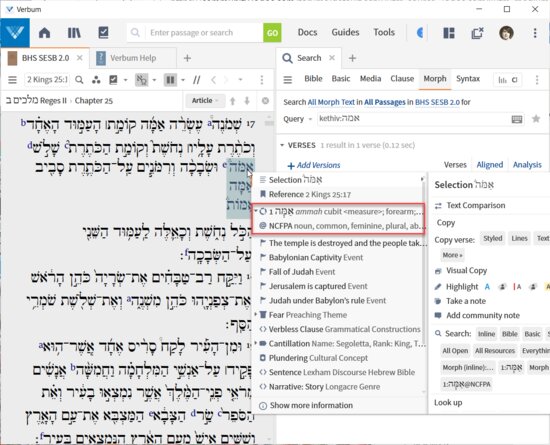Screen dimensions: 550x445
Task: Click the 2 Kings 25:1 reference box
Action: [x=47, y=80]
